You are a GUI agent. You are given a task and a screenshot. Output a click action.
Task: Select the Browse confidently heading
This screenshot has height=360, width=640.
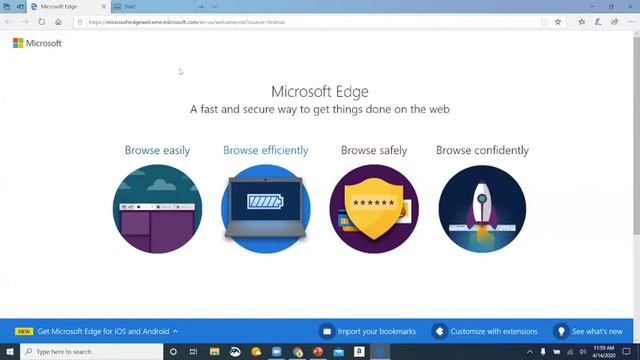click(x=482, y=150)
